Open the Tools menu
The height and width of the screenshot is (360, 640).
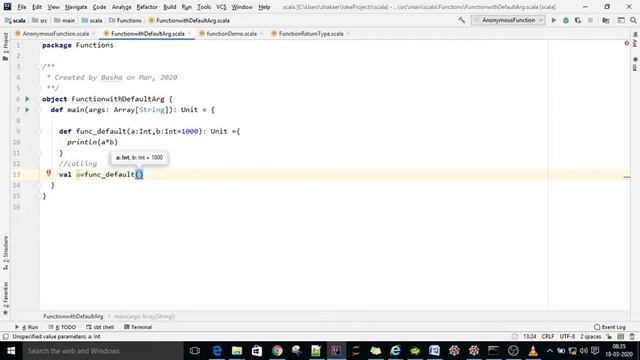click(204, 7)
